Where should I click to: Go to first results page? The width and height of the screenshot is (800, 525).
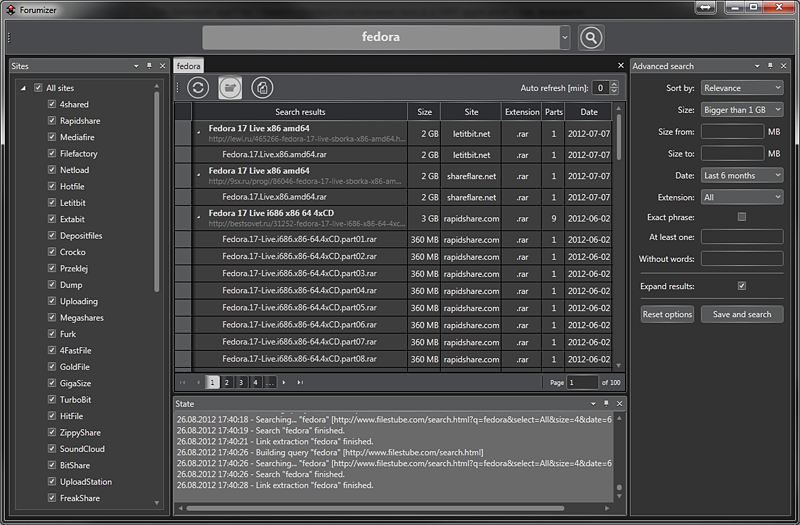183,382
